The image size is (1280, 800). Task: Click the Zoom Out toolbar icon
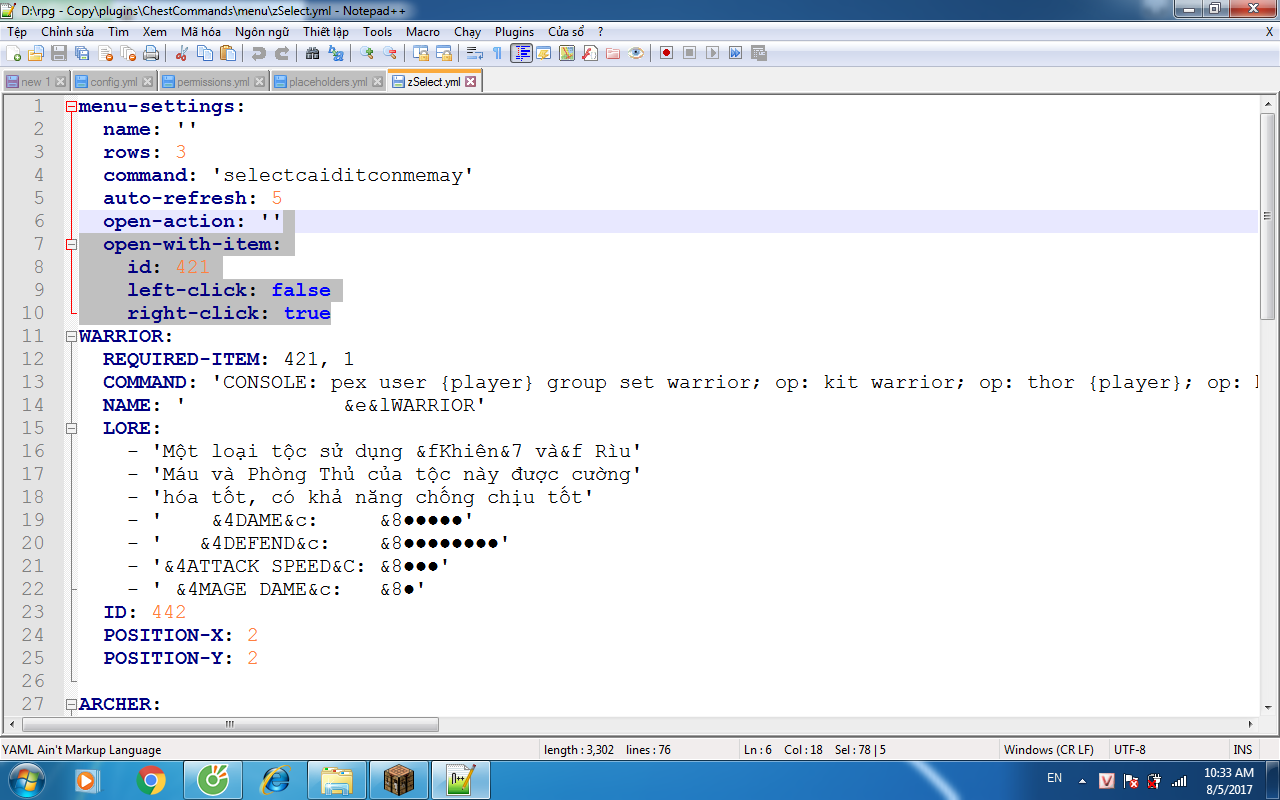pos(390,53)
